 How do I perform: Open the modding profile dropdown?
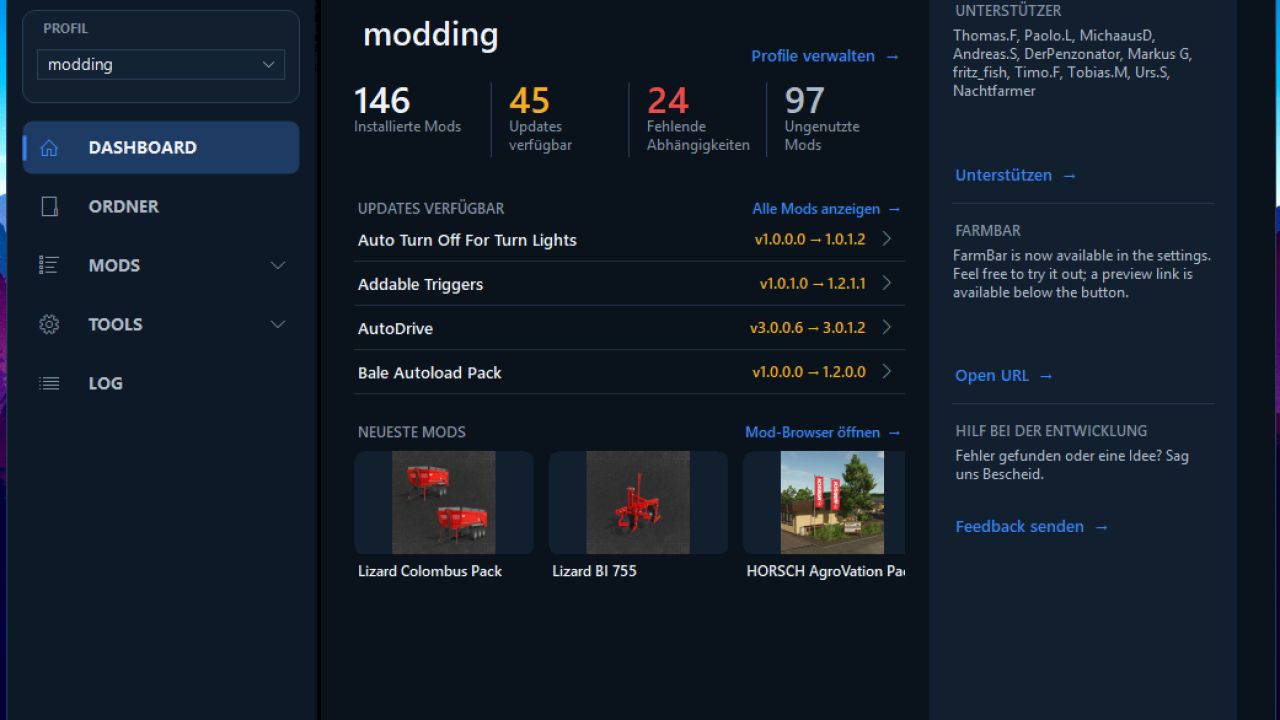coord(161,64)
